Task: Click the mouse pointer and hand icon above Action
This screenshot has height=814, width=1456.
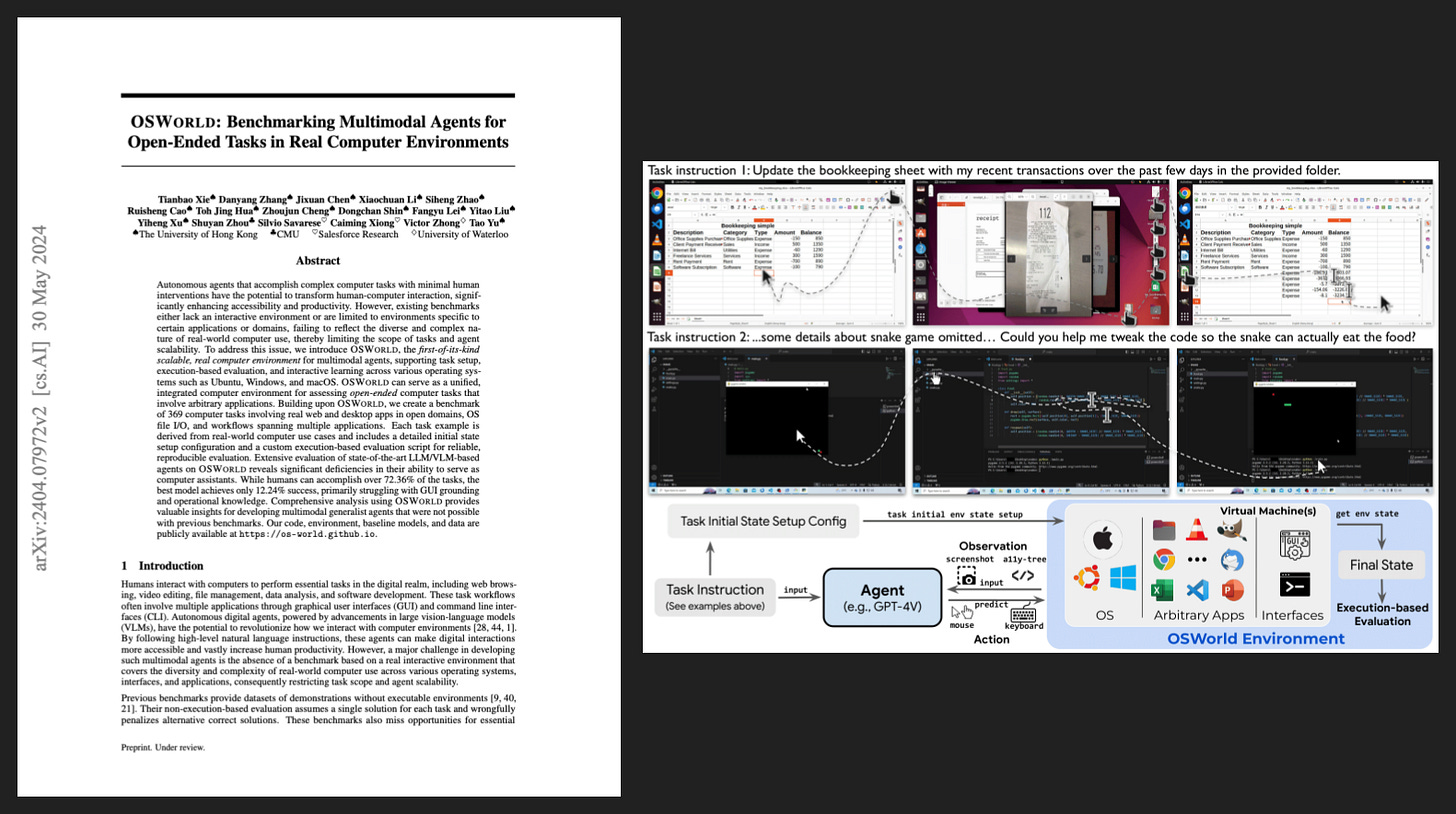Action: click(961, 611)
